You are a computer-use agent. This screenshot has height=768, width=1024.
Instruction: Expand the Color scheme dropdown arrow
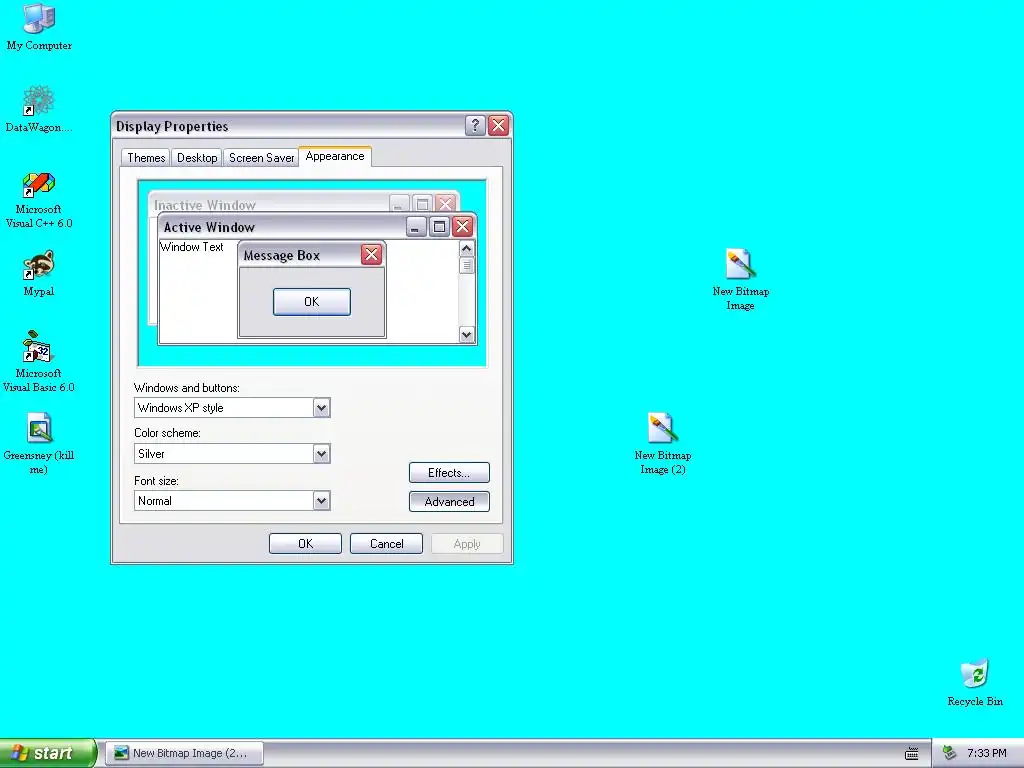pos(321,454)
